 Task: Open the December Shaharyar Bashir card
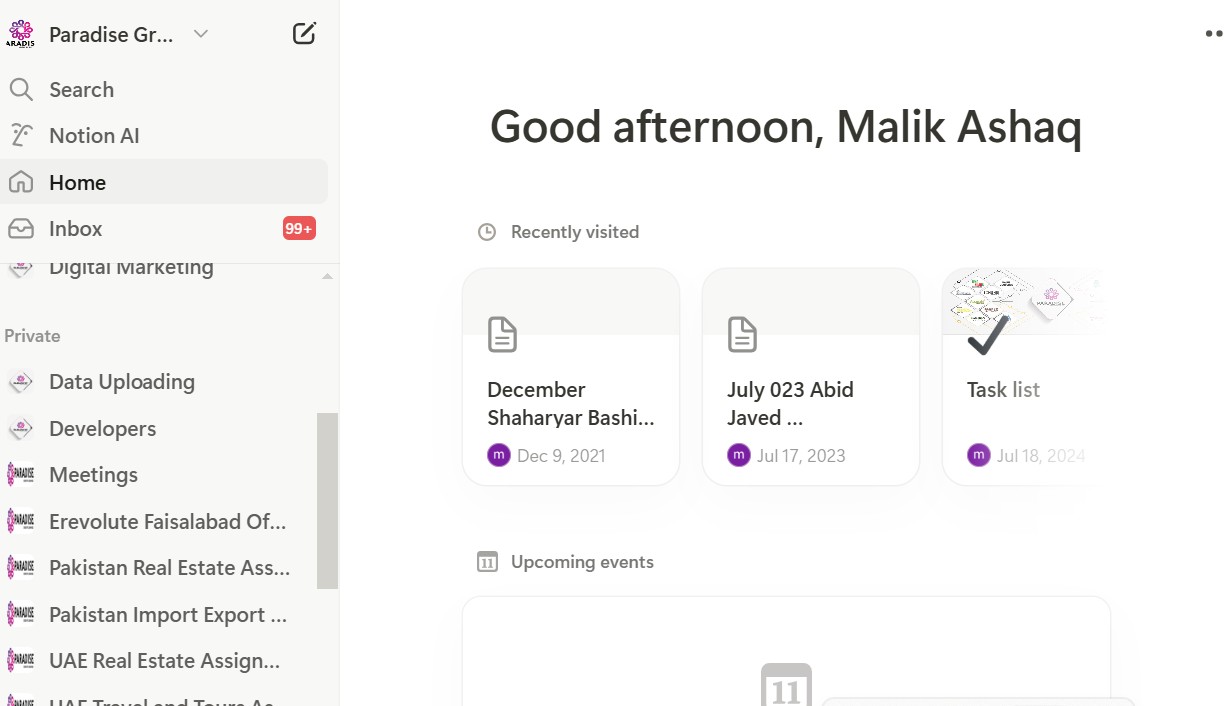tap(571, 376)
